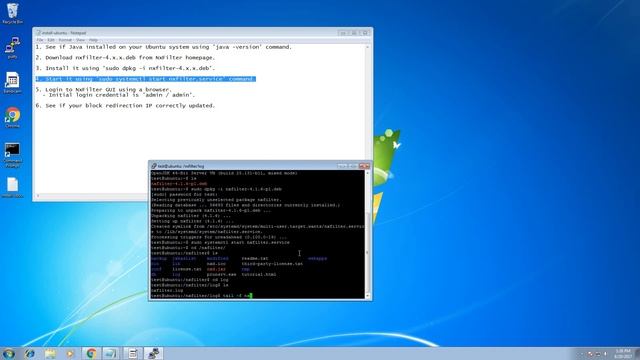Close the Notepad window
Screen dimensions: 640x360
coord(365,33)
